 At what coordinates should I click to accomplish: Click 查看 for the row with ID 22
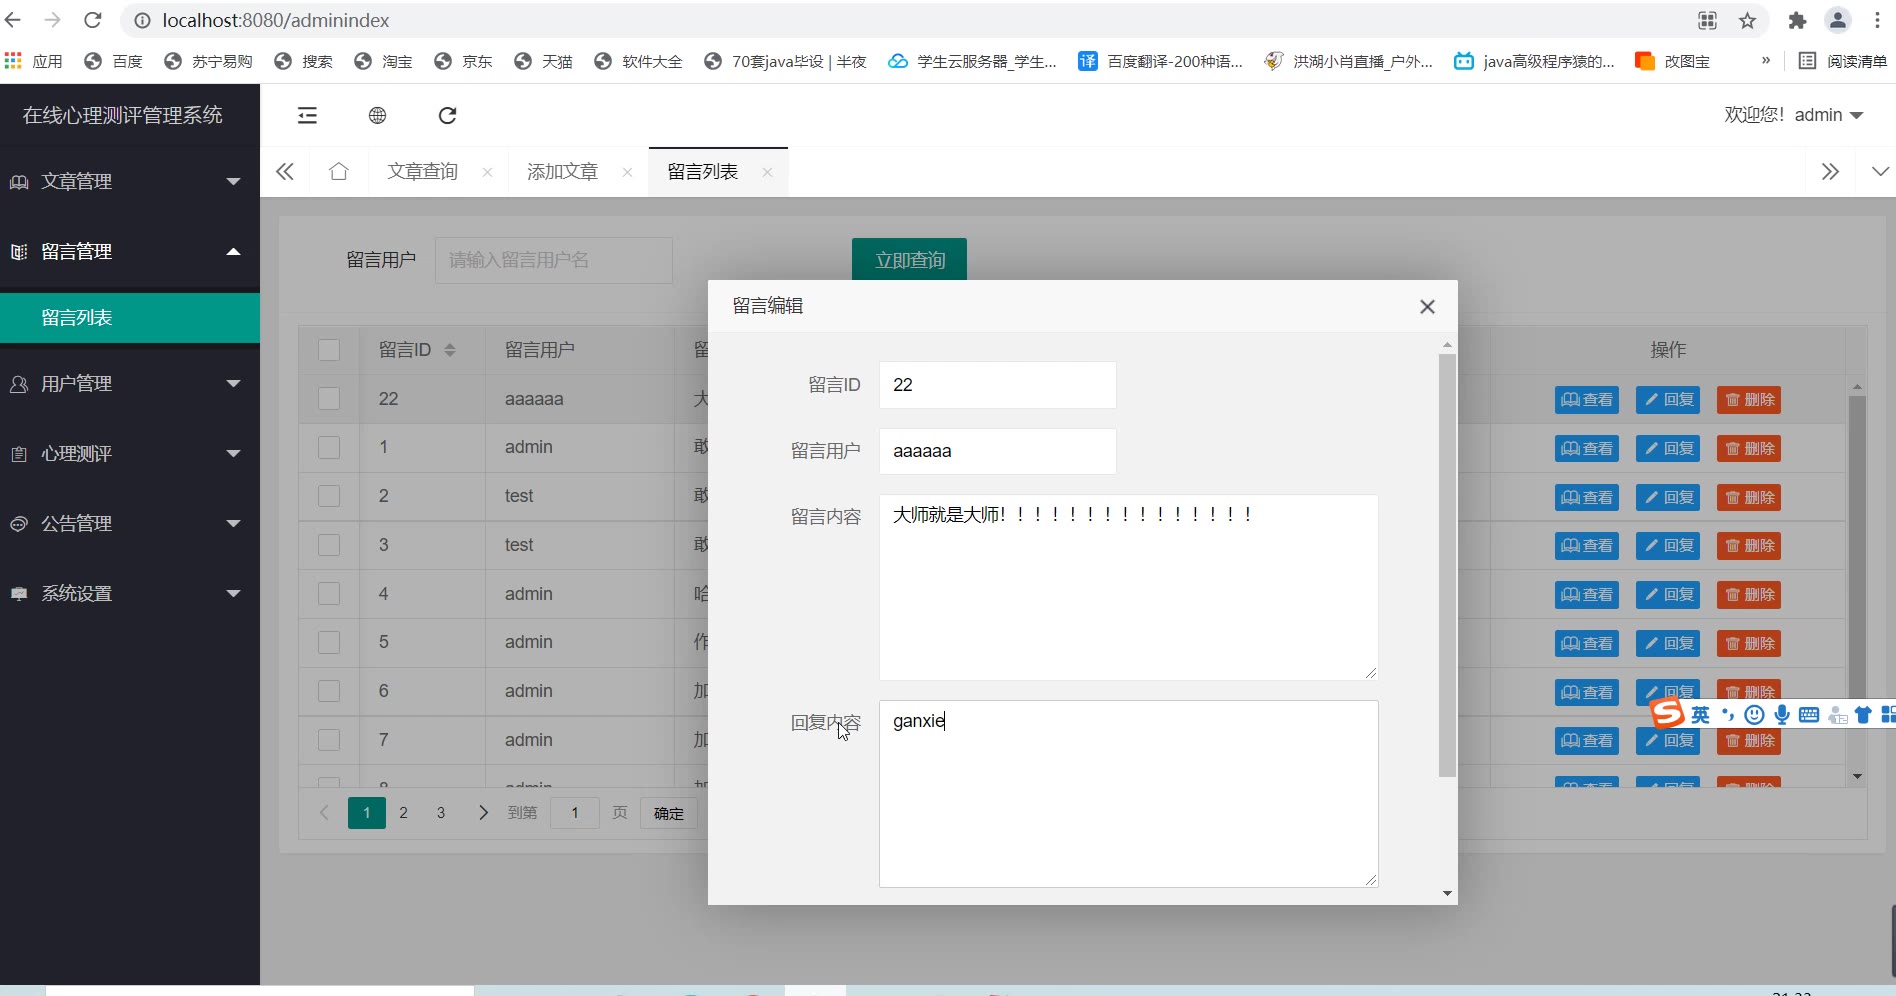[1587, 400]
